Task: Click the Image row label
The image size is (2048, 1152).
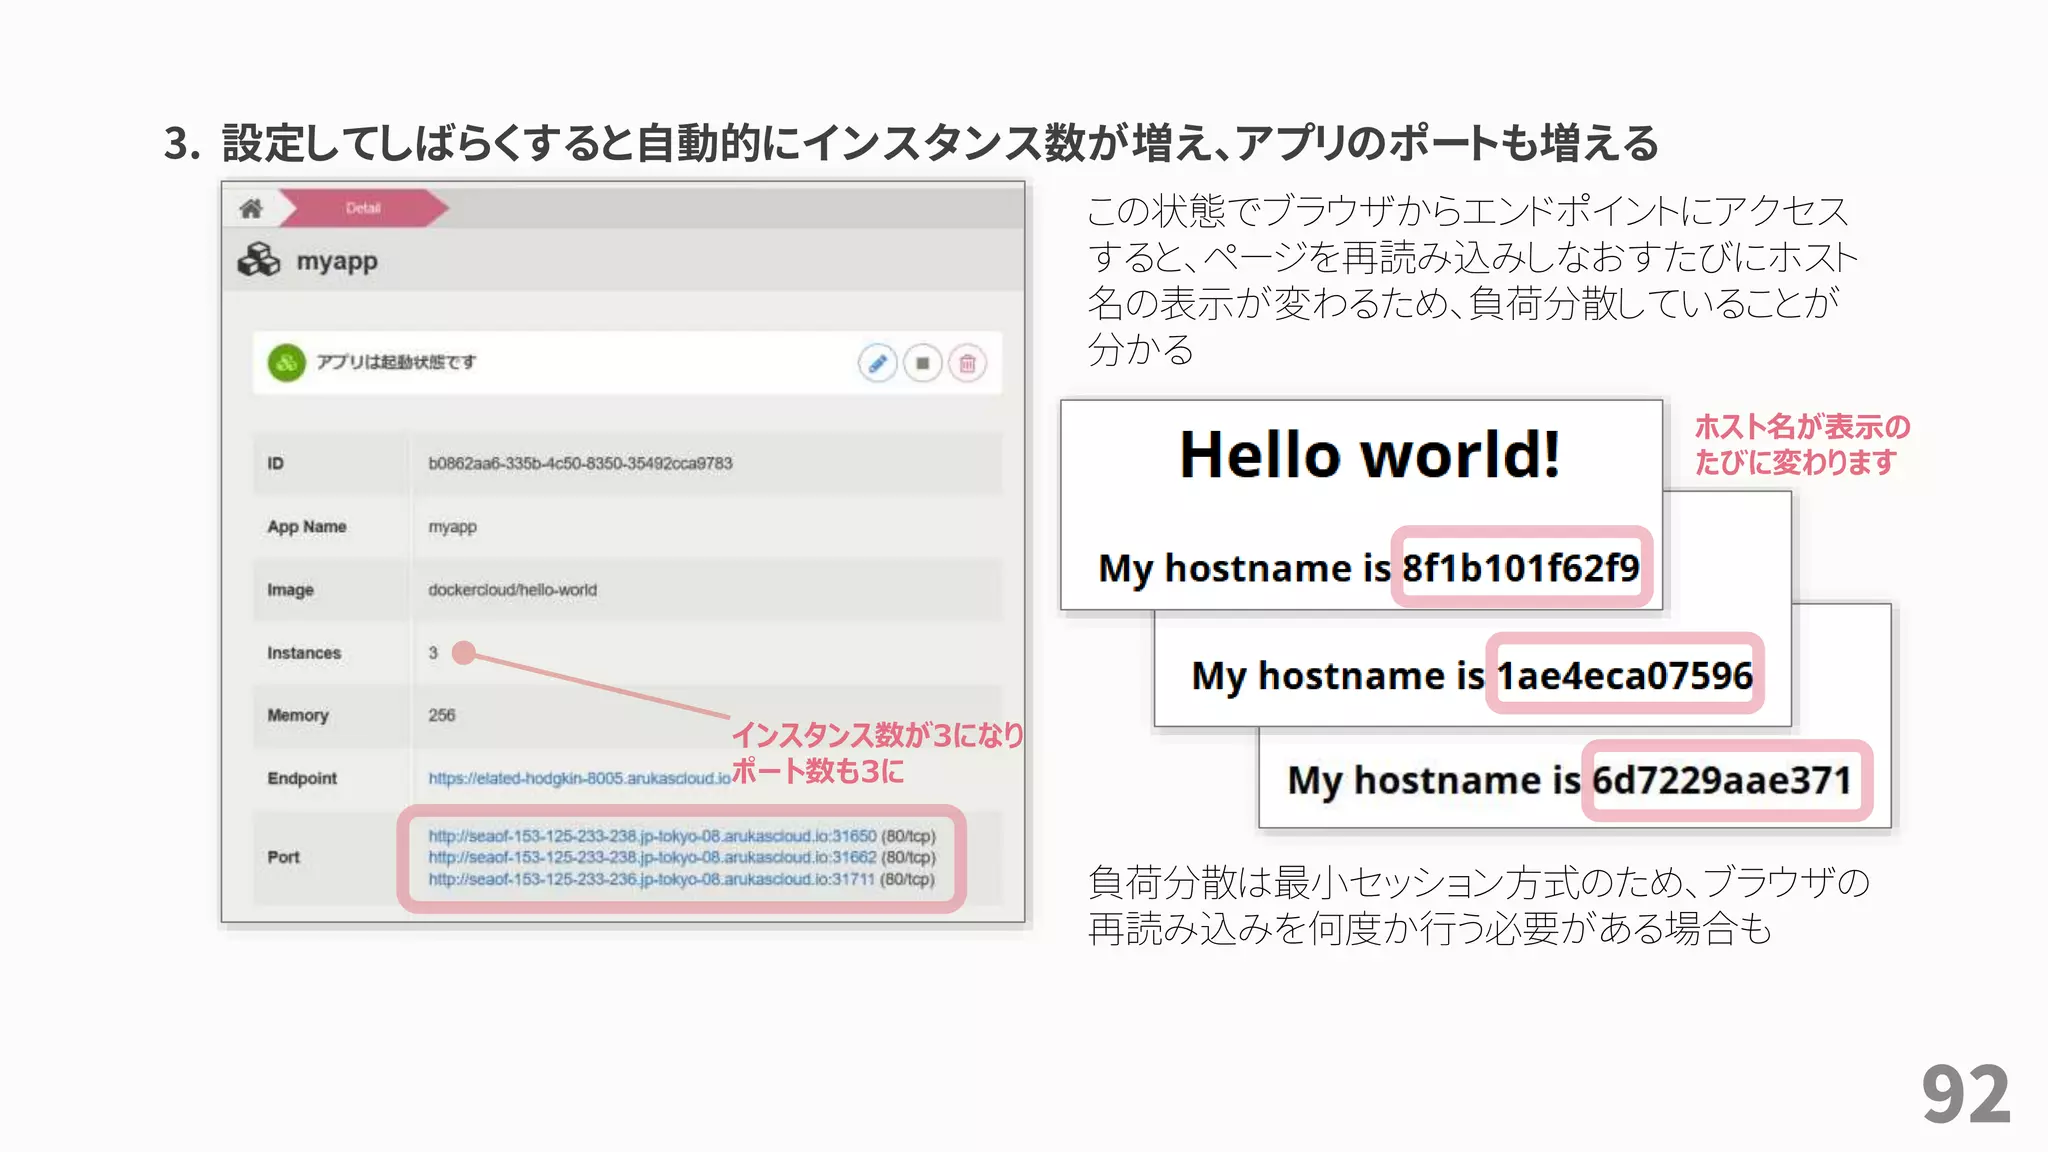Action: click(x=290, y=590)
